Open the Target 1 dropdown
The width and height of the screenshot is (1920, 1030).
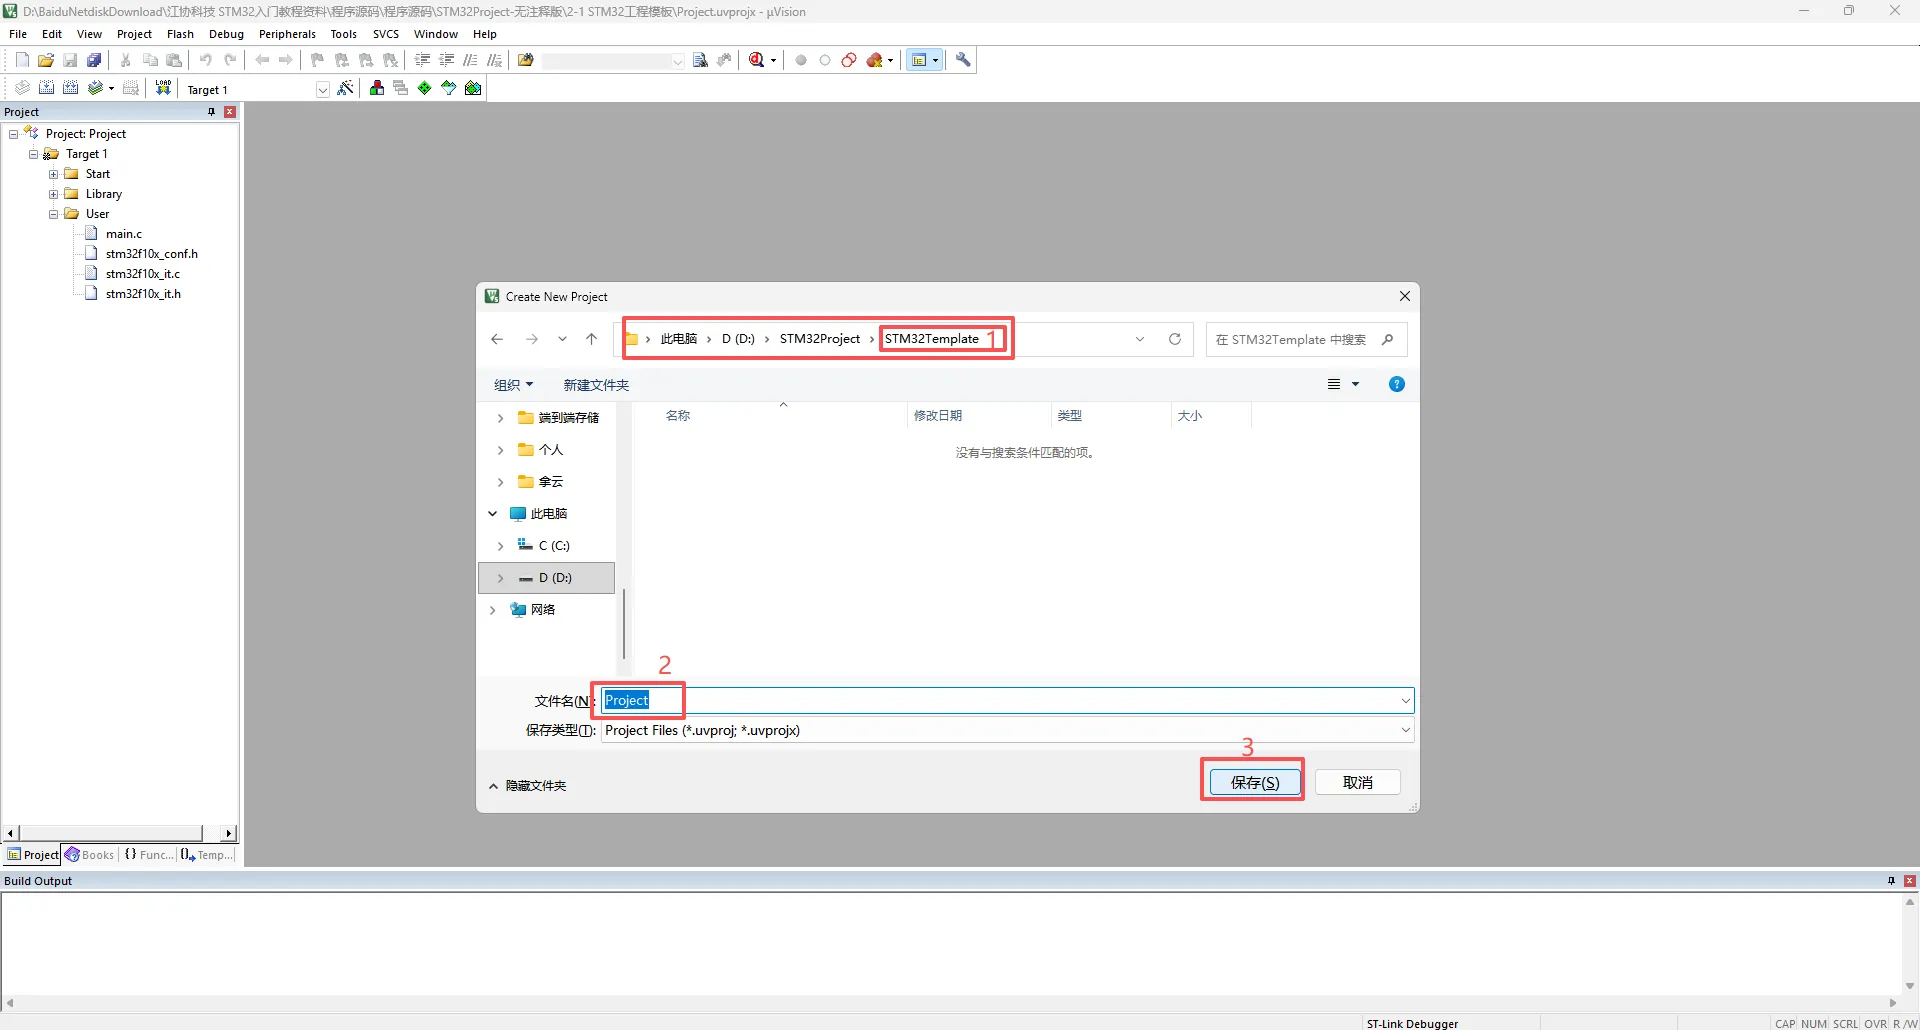323,90
